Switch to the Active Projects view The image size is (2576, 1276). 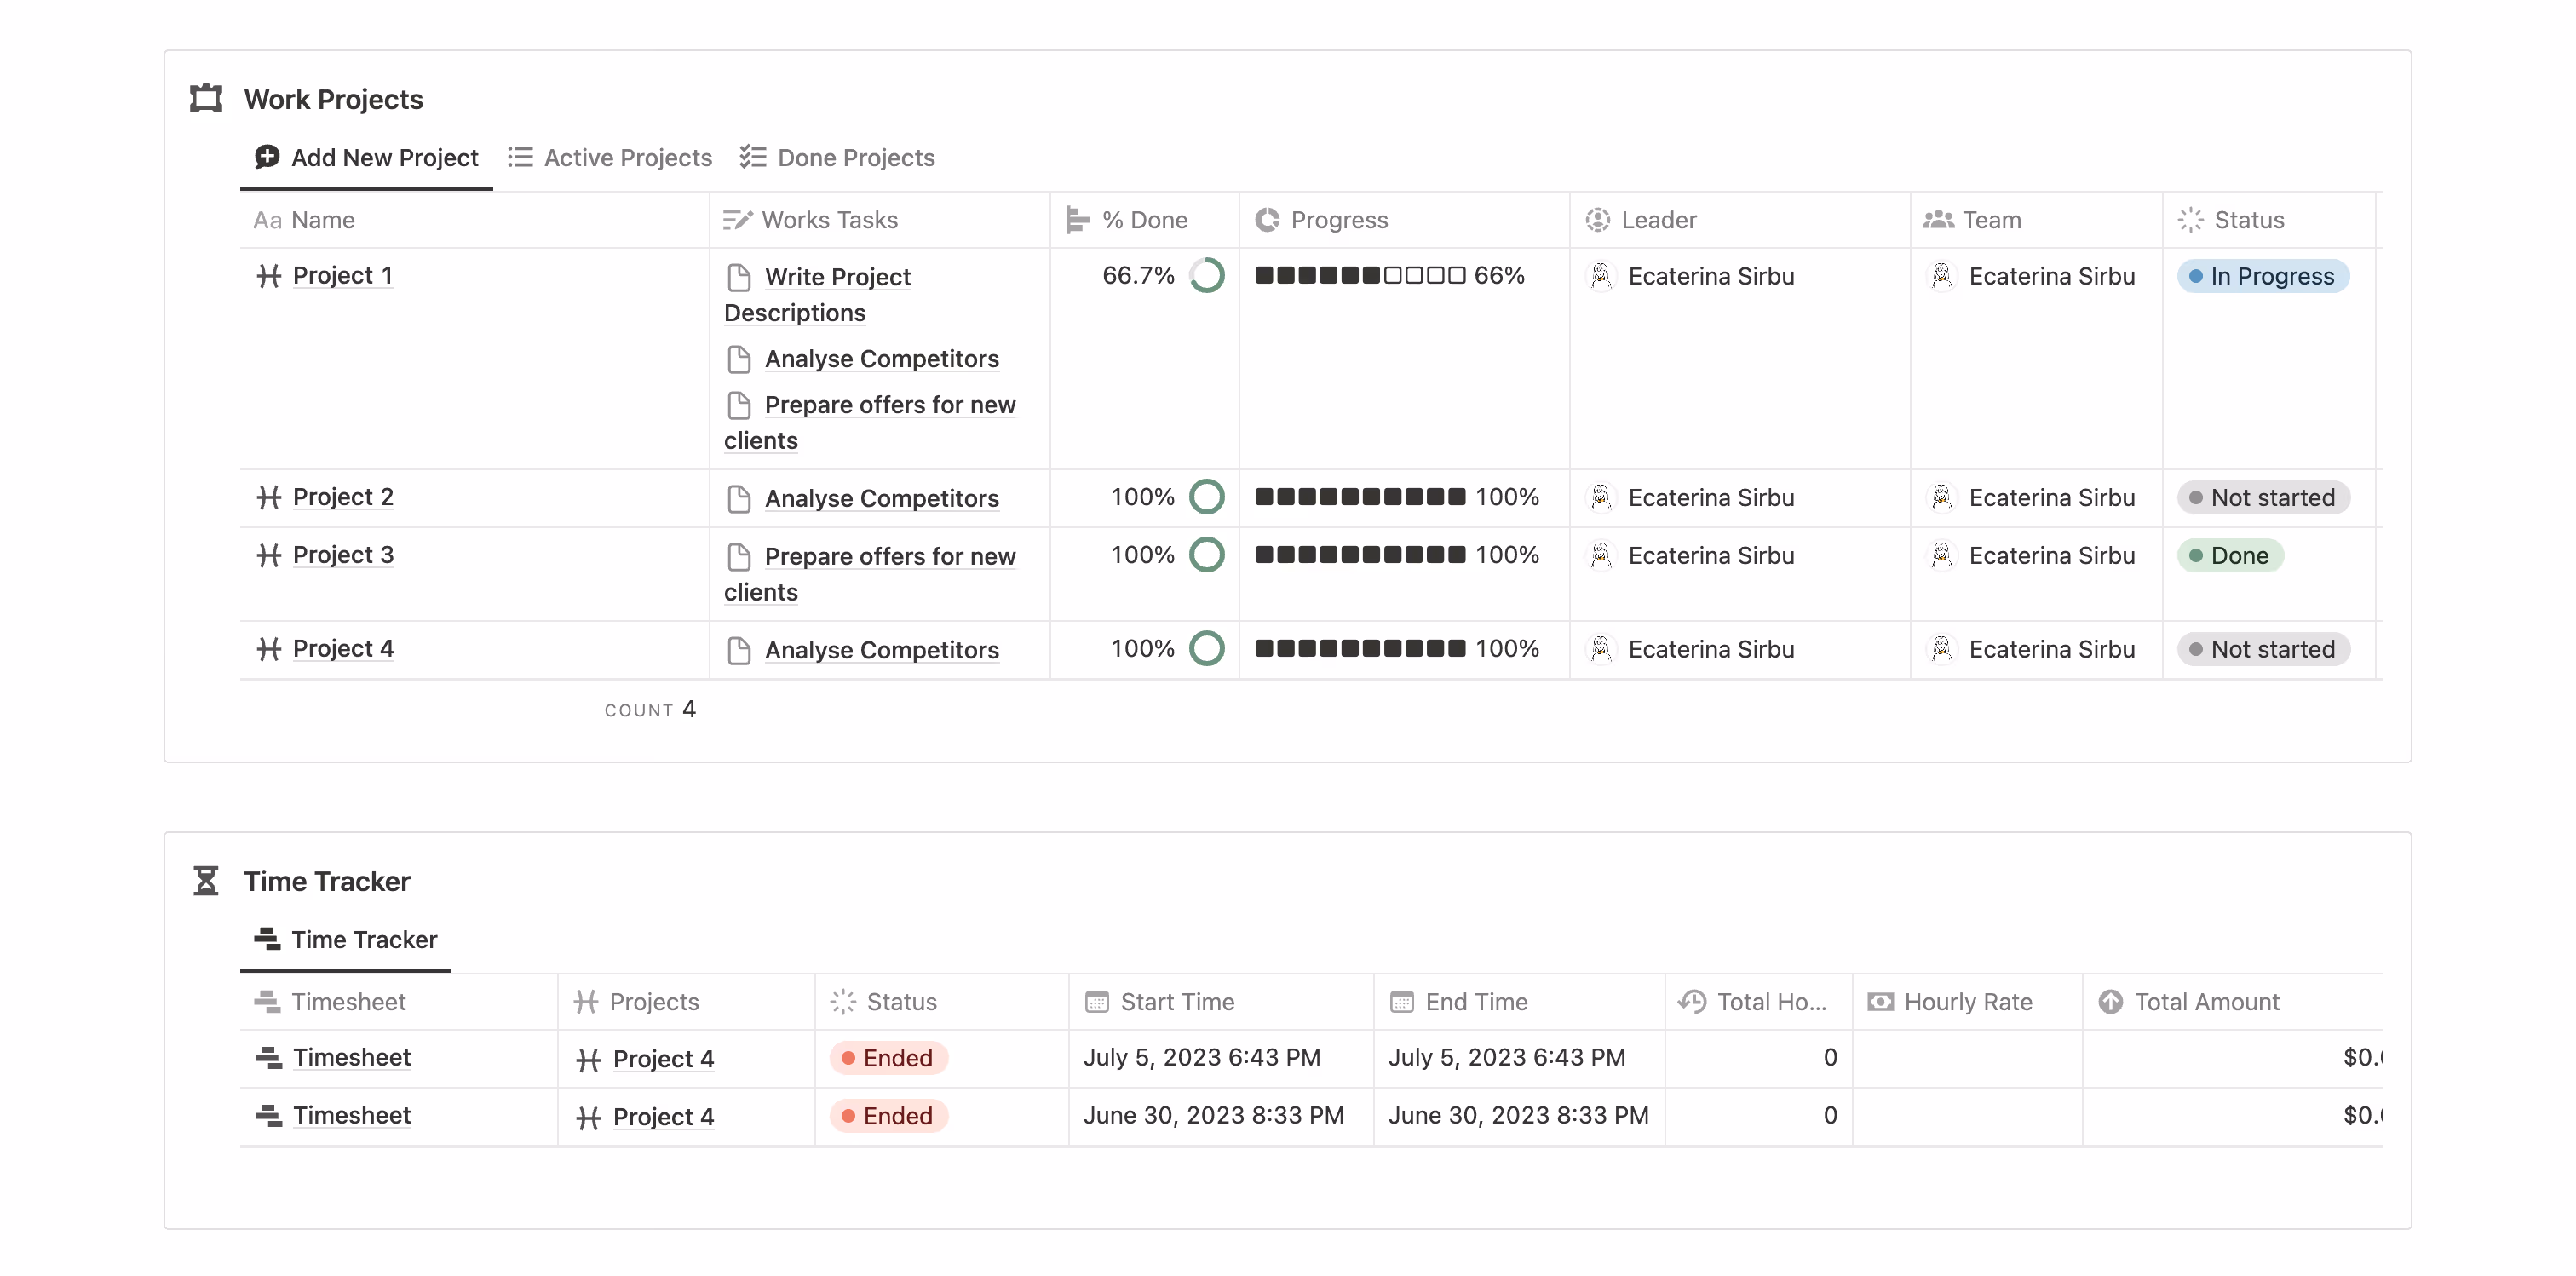pos(627,157)
